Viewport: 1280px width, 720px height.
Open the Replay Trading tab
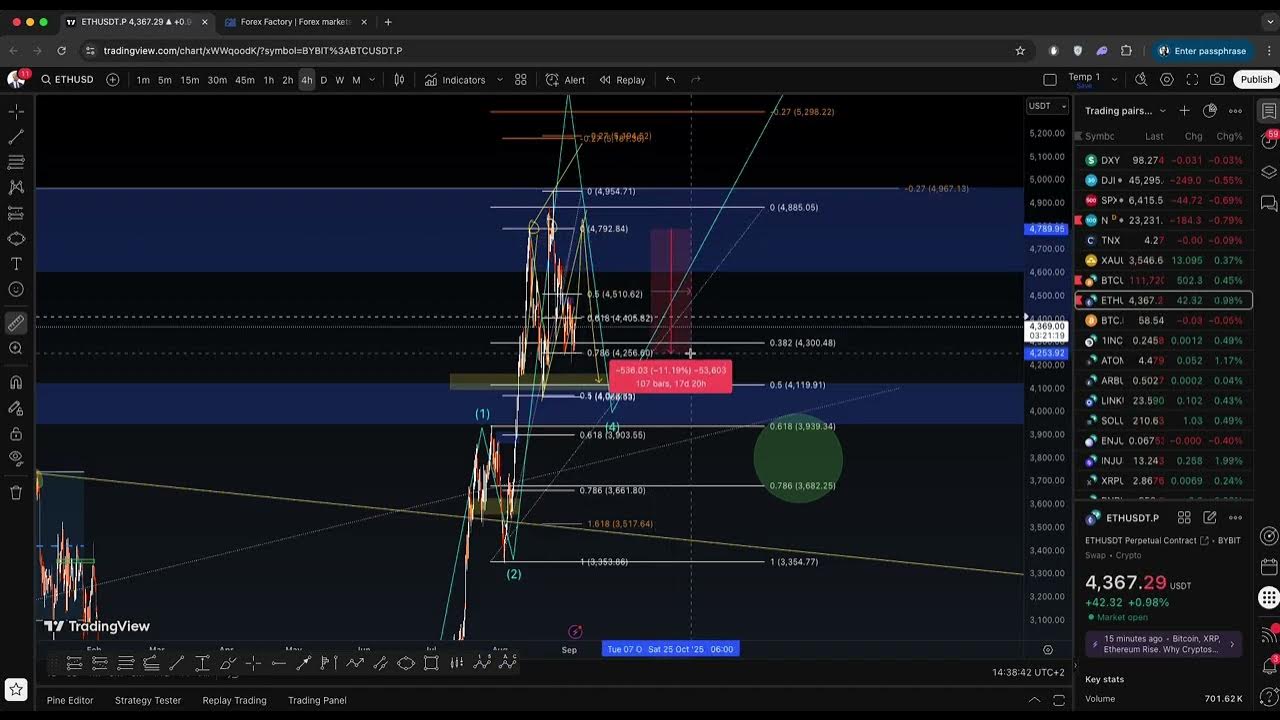click(x=235, y=700)
